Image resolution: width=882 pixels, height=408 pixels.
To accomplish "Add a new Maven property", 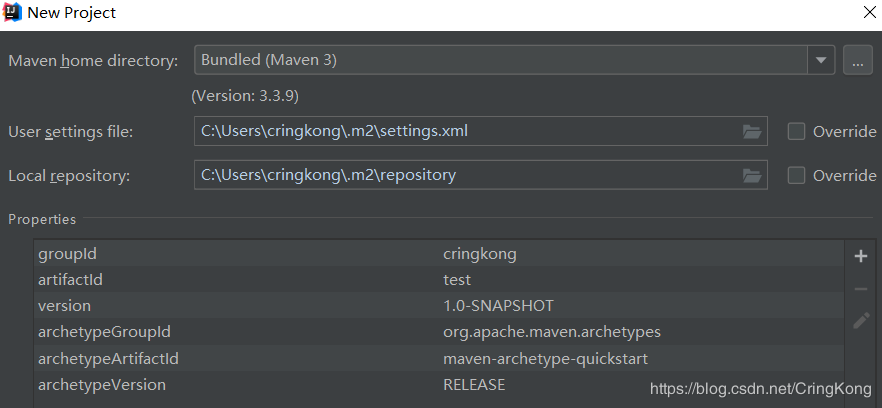I will 860,256.
